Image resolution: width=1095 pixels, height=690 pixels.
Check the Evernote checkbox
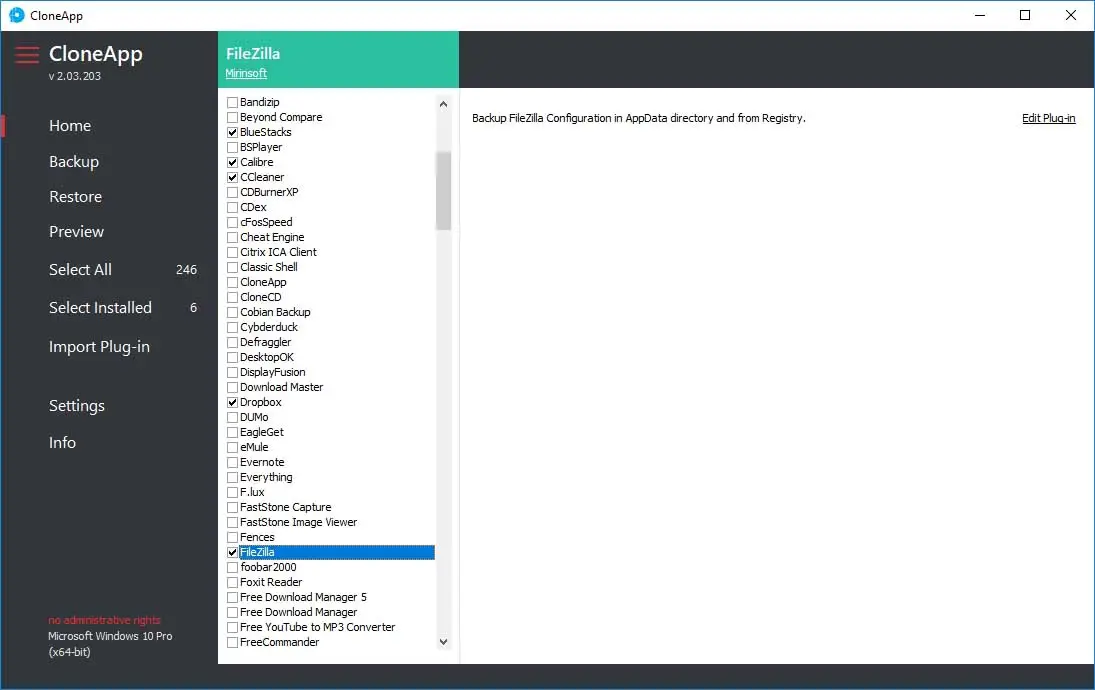(233, 462)
